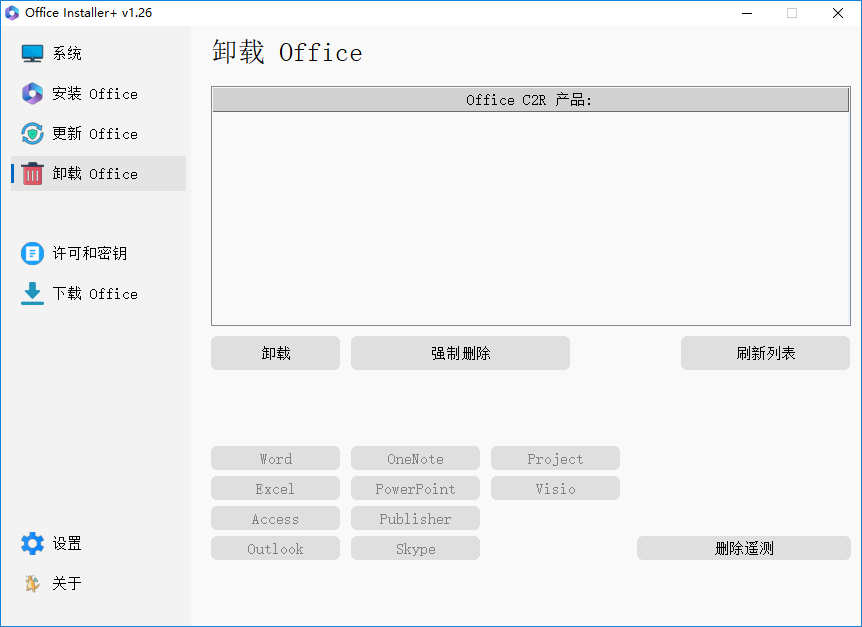Click the Office Installer+ title bar logo

pos(12,13)
